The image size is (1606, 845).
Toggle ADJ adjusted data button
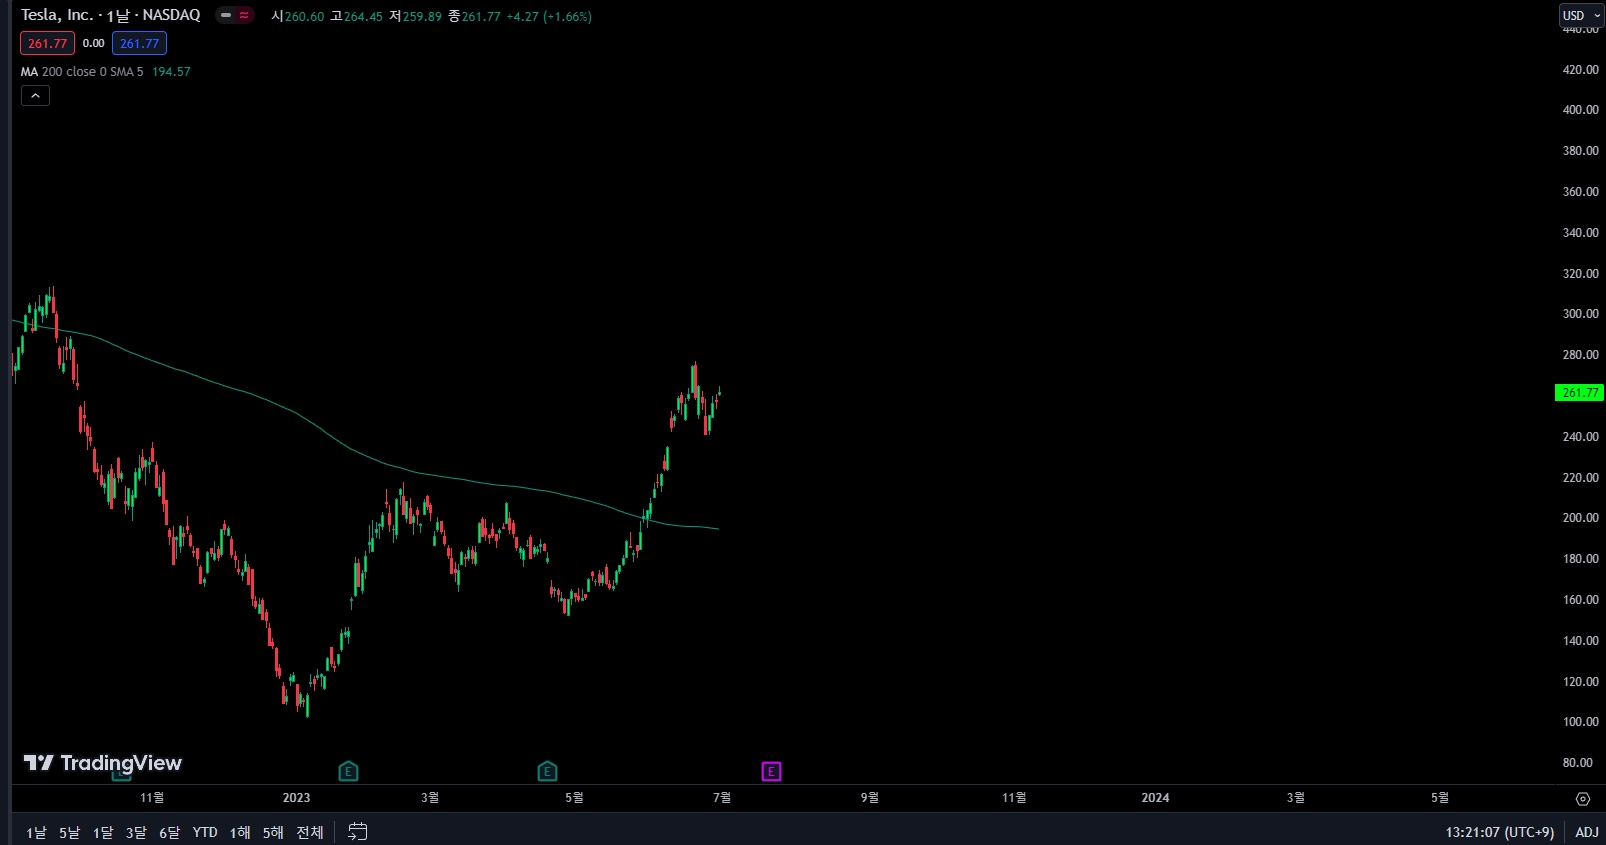pos(1586,832)
